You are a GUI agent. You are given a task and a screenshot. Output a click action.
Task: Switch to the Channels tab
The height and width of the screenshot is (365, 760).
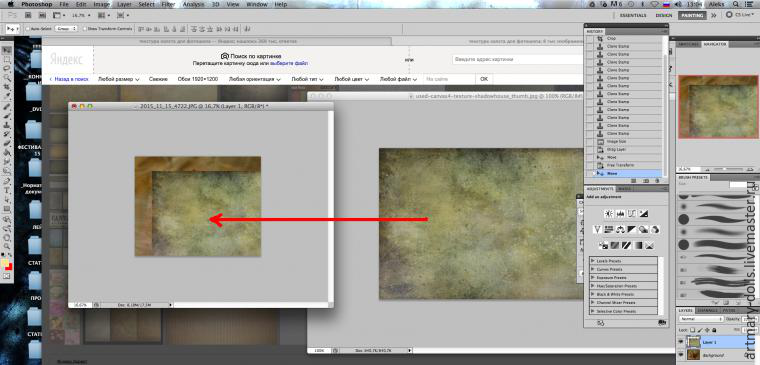tap(708, 310)
